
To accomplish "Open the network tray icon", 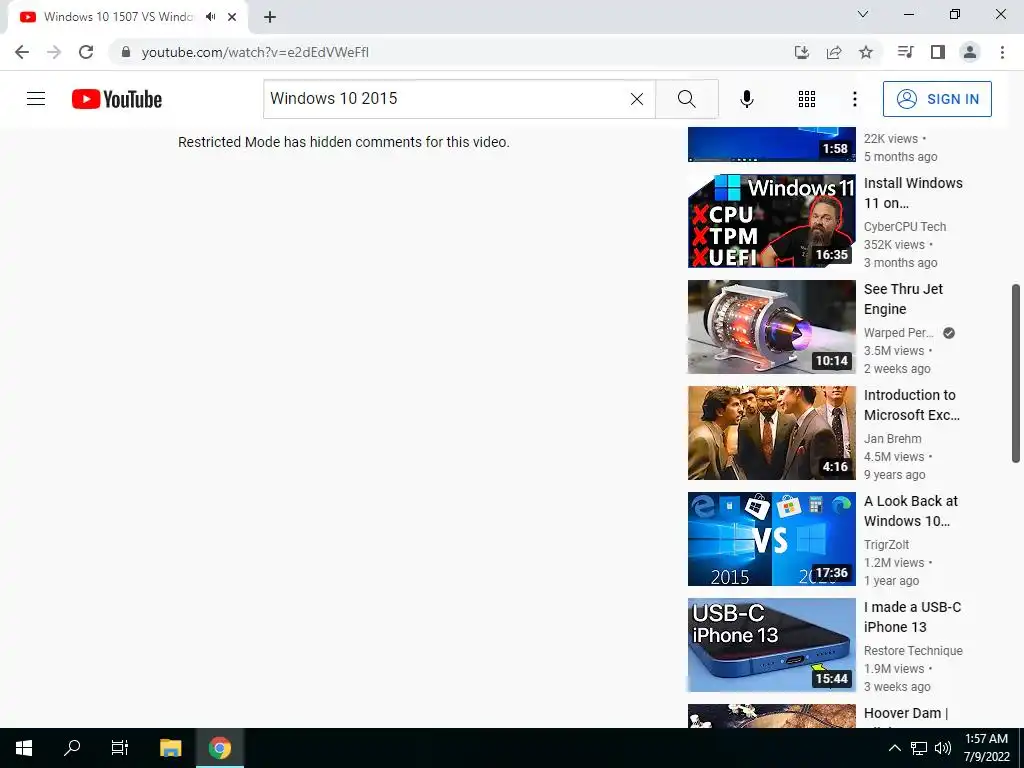I will pos(919,748).
